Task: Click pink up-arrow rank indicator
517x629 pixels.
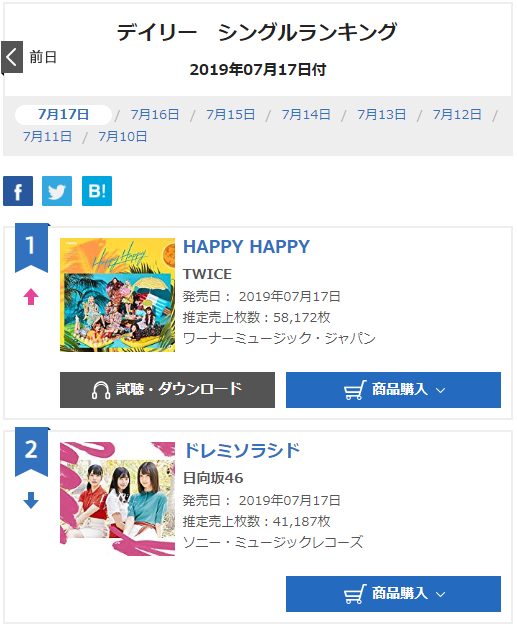Action: pos(31,297)
